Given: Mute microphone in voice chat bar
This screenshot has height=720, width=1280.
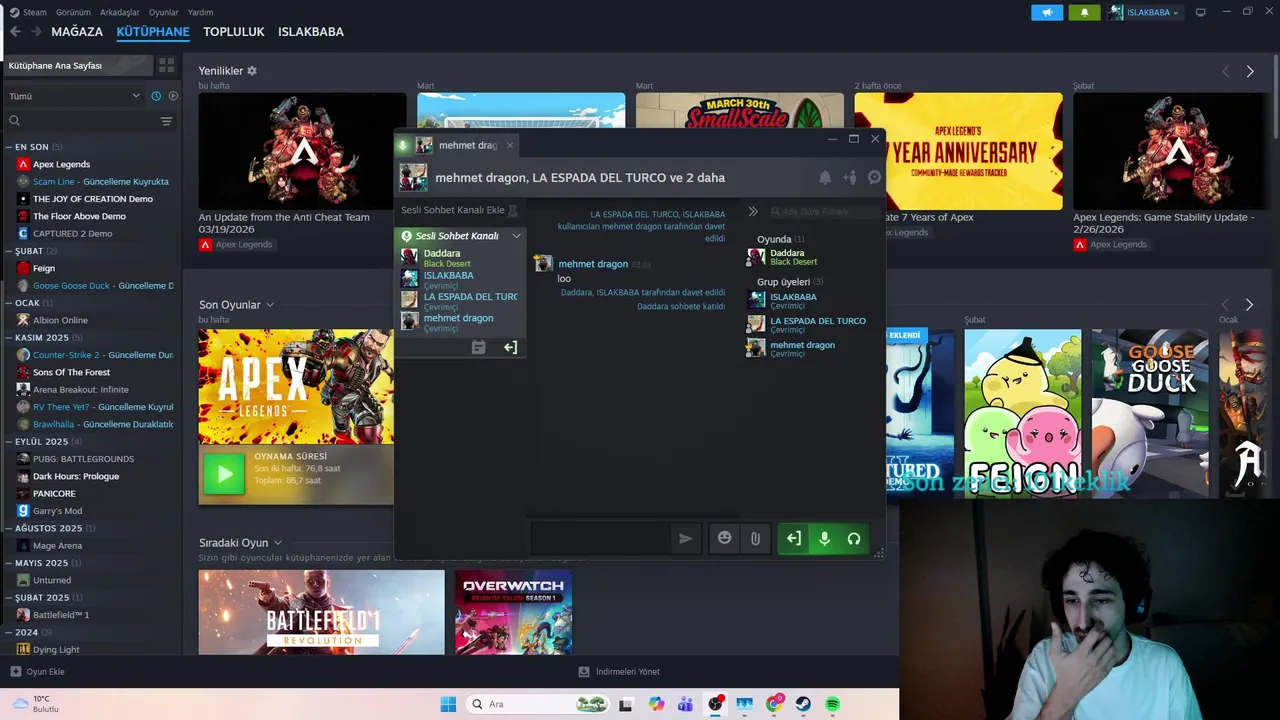Looking at the screenshot, I should 824,538.
